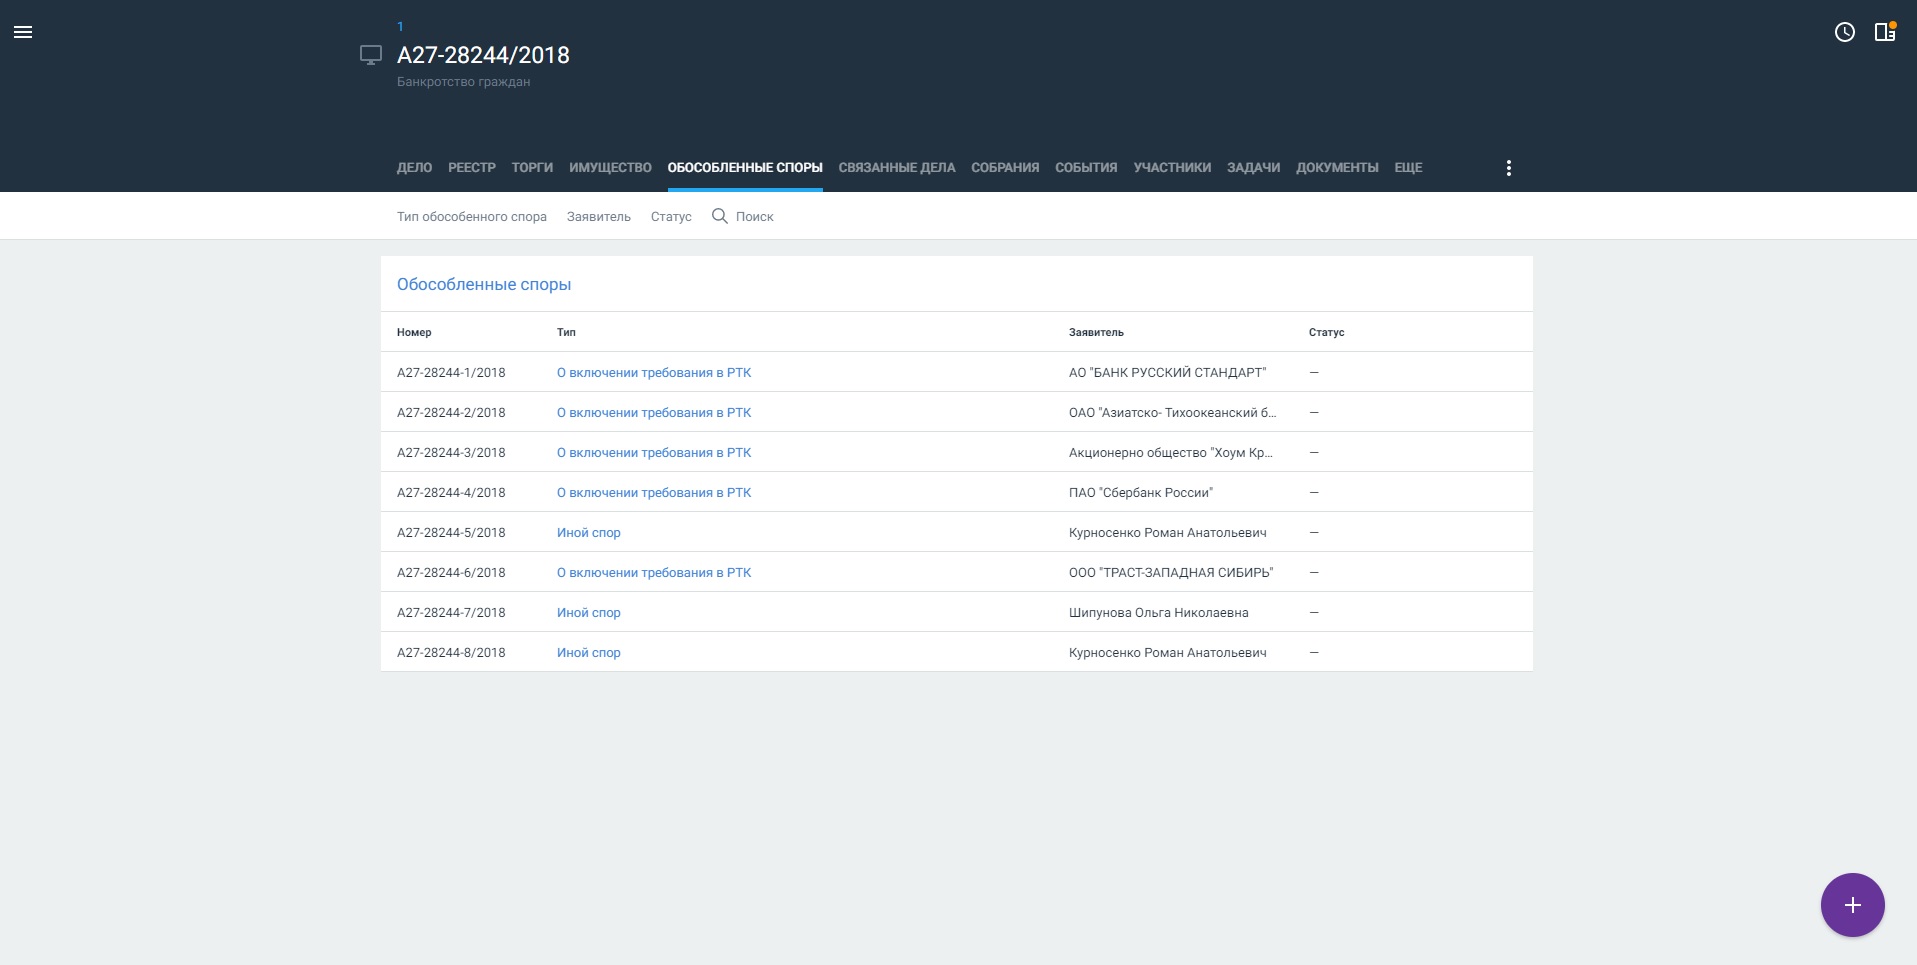Click the Поиск search field
The width and height of the screenshot is (1917, 965).
coord(755,216)
